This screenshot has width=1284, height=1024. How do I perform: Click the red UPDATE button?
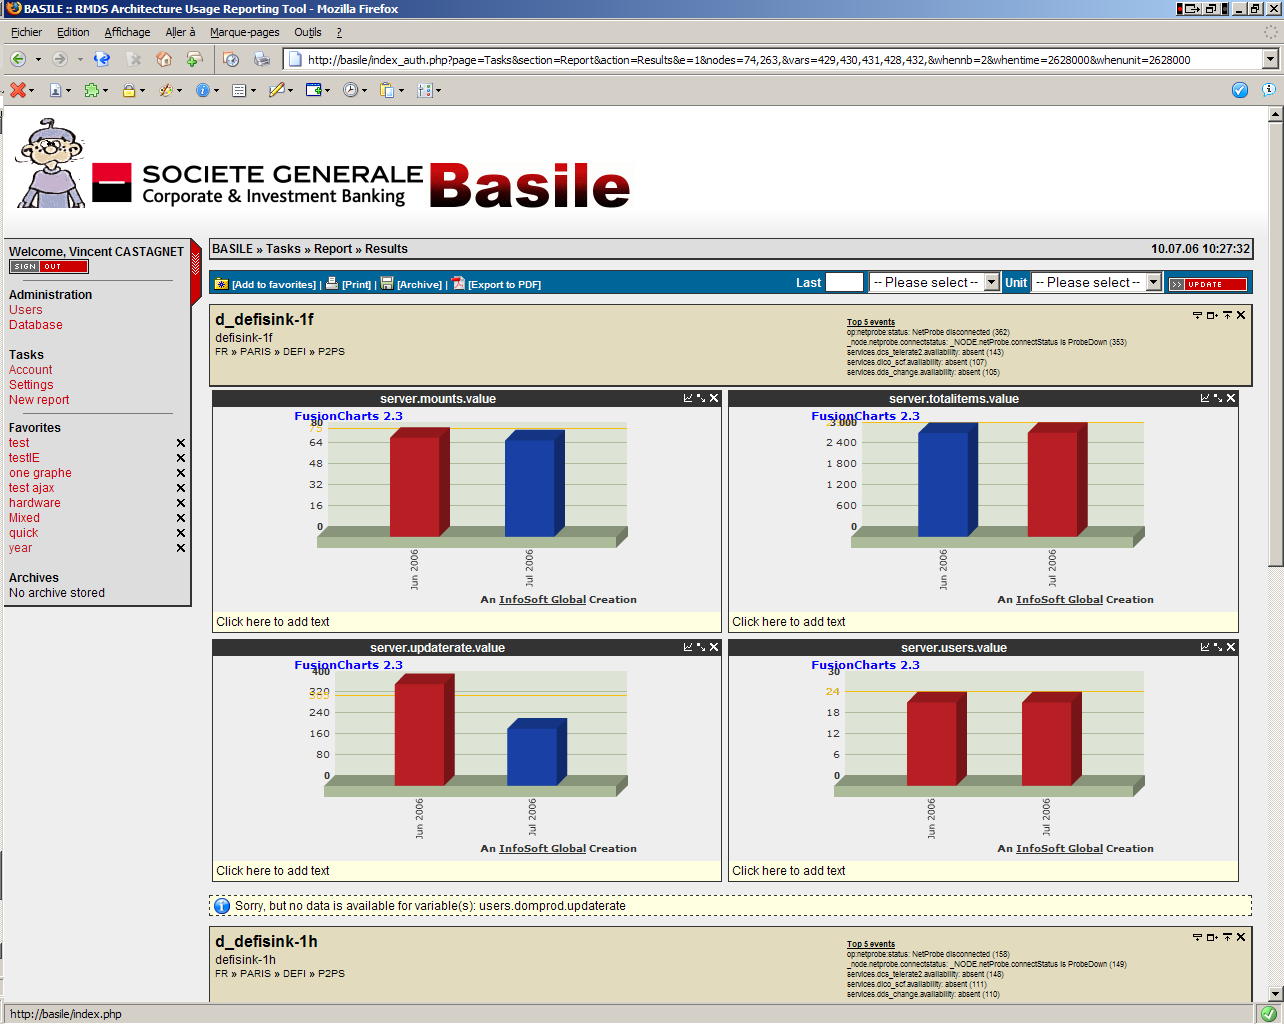click(x=1208, y=284)
